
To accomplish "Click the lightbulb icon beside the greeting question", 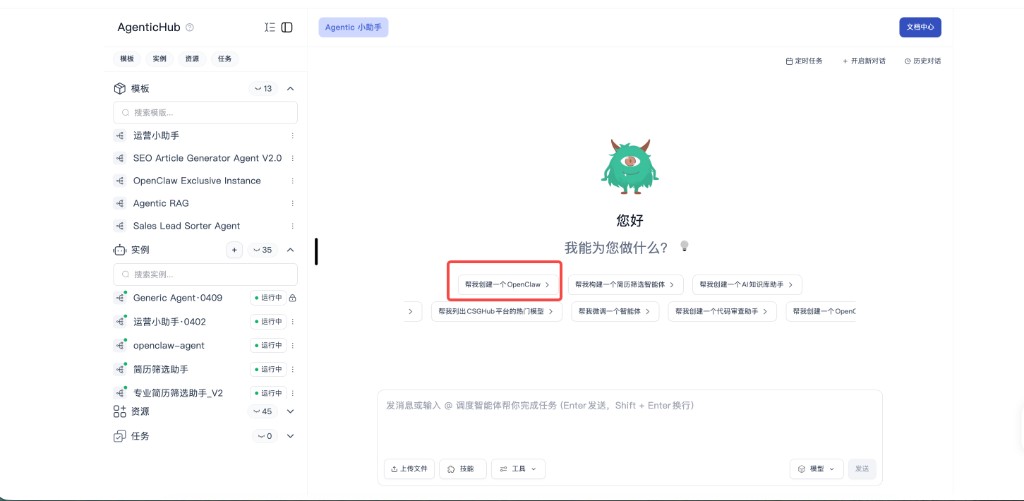I will coord(685,246).
